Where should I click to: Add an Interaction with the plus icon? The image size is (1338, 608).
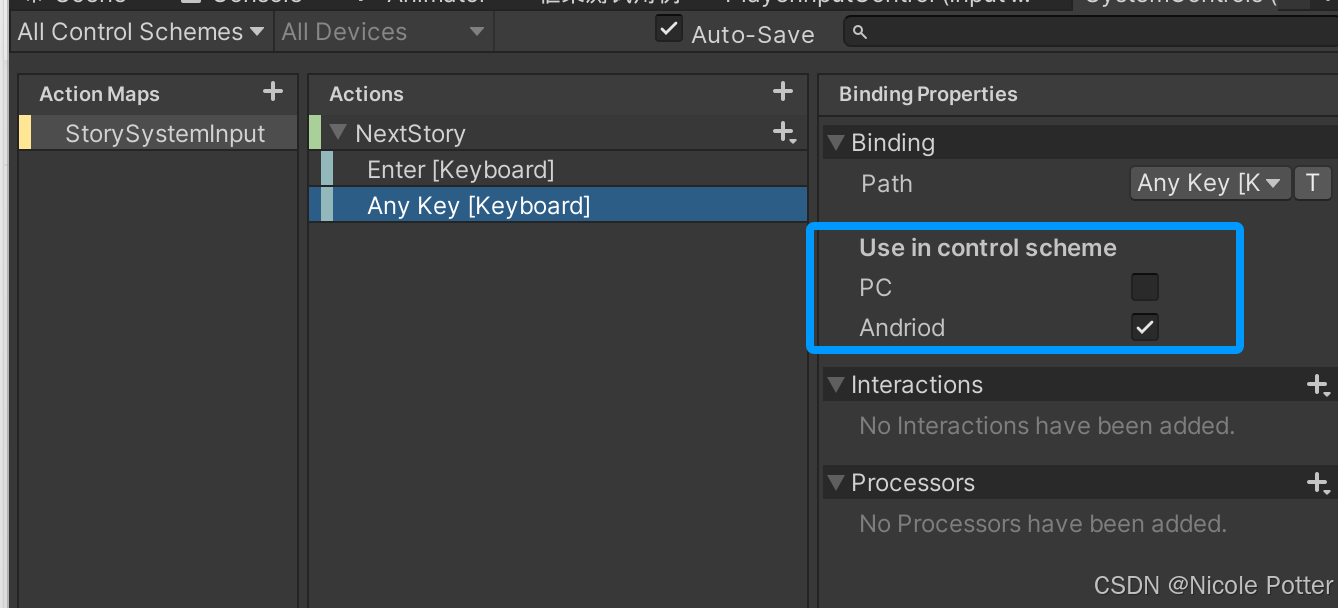click(x=1317, y=384)
